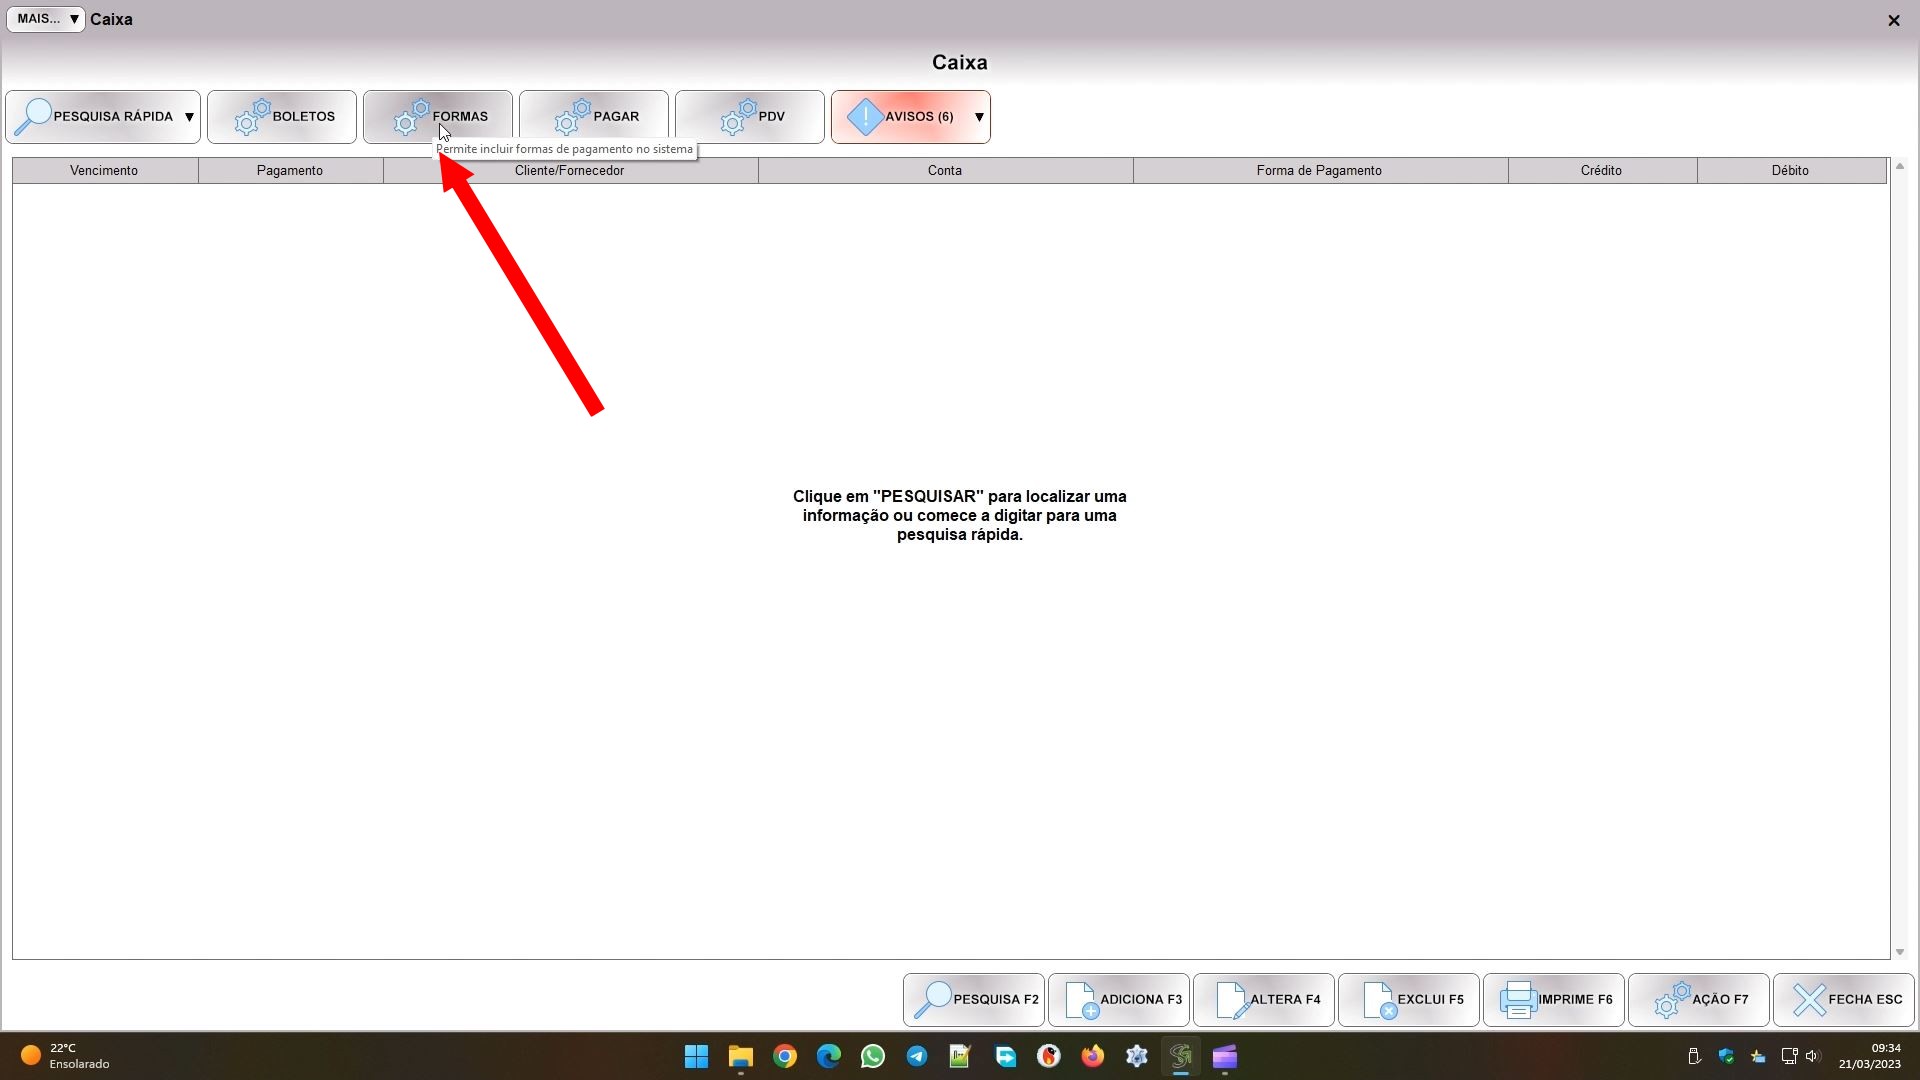Click the Pagar gear button

(594, 117)
